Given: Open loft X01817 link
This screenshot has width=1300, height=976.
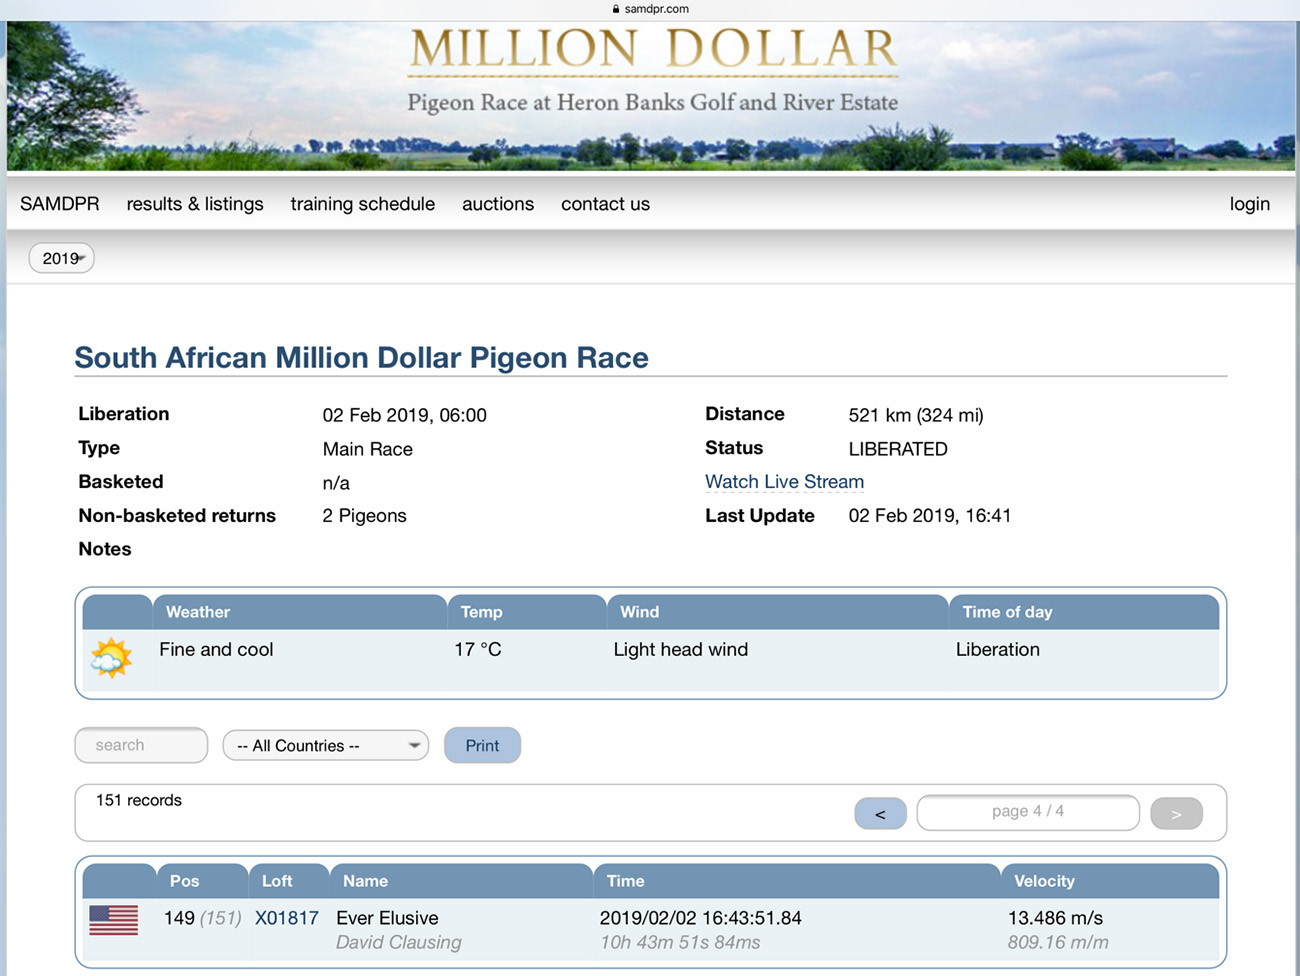Looking at the screenshot, I should 287,918.
